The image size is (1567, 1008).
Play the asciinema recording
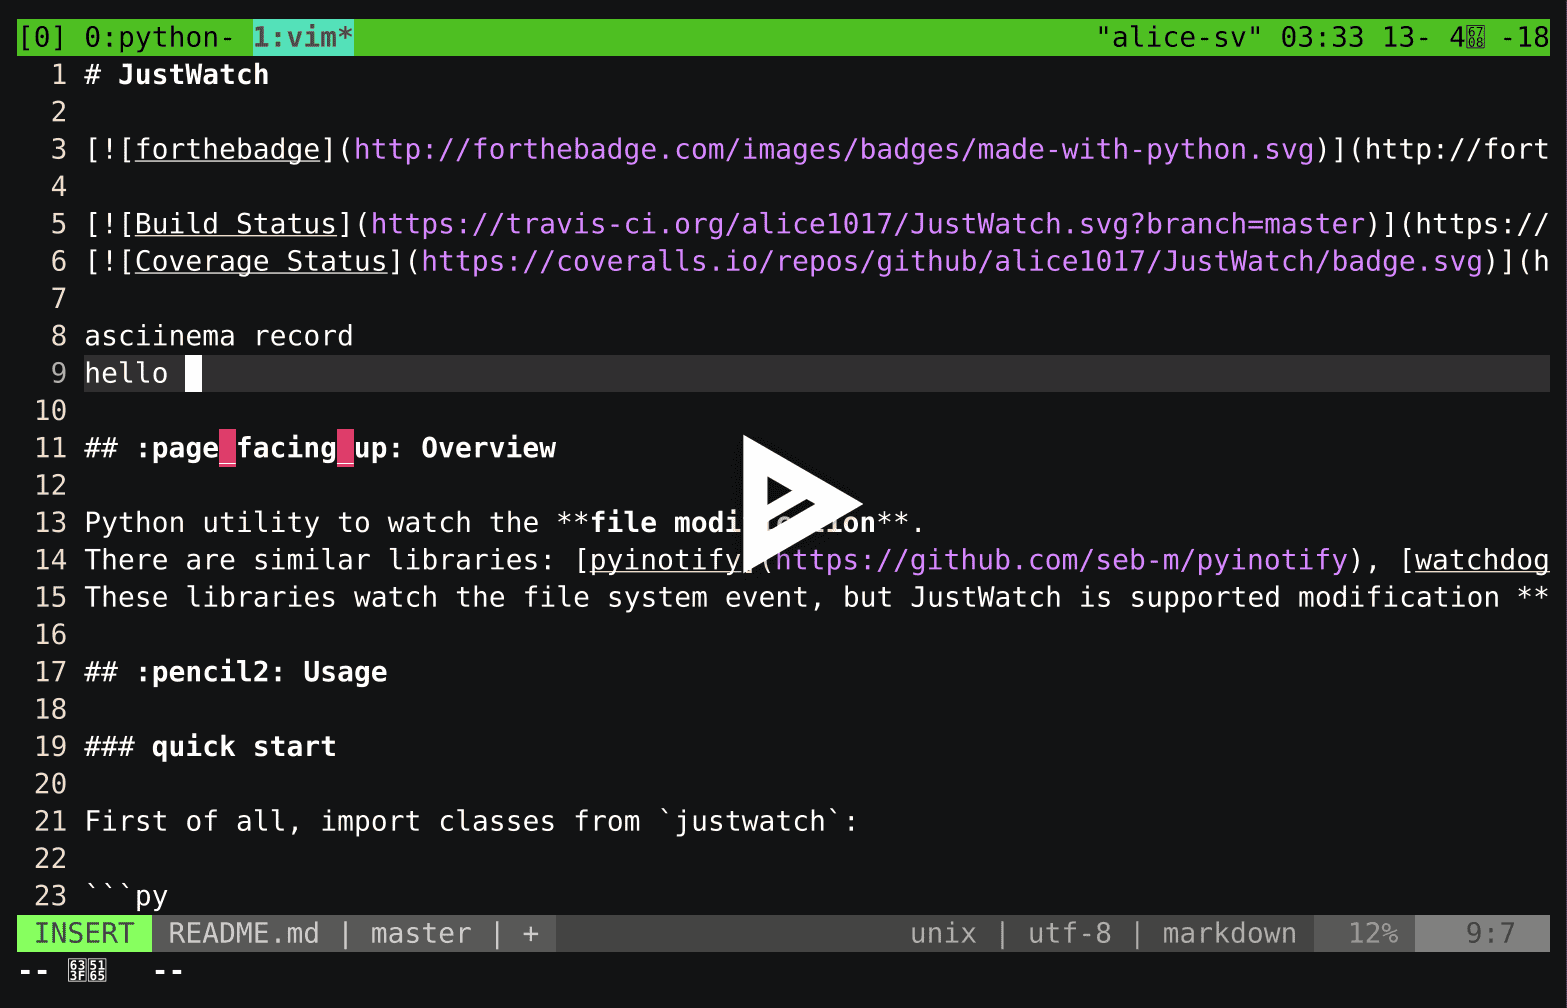[x=801, y=503]
